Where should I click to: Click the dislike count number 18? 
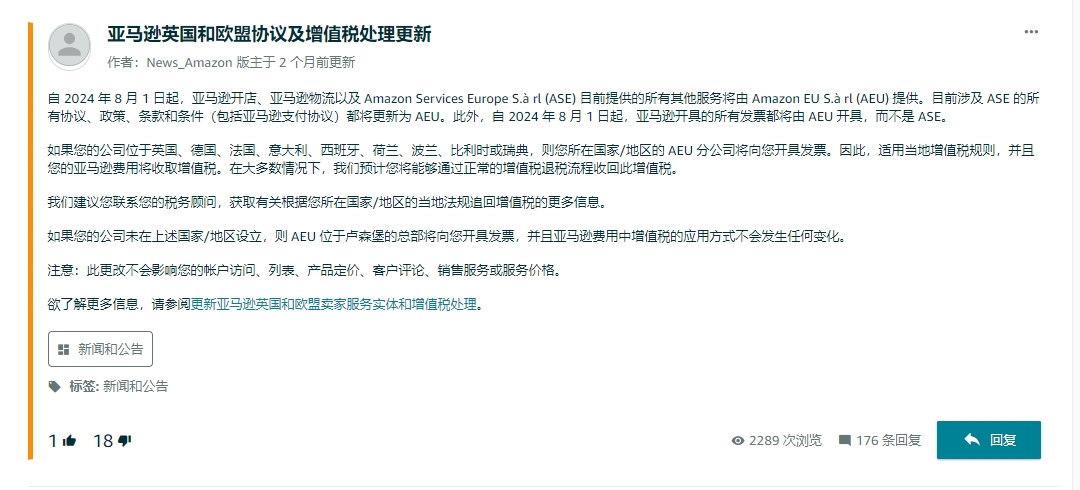tap(103, 441)
